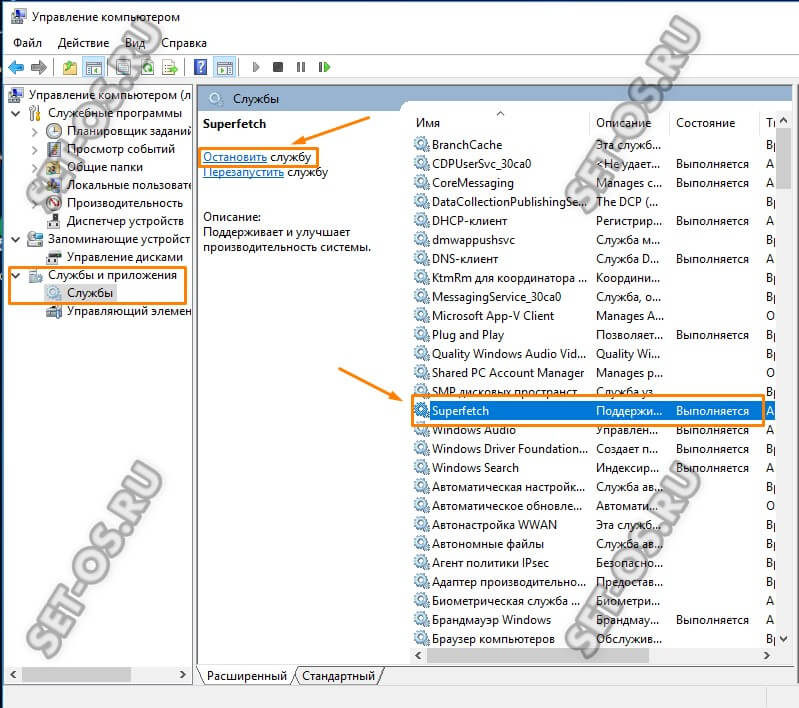The image size is (799, 708).
Task: Open Диспетчер устройств in the tree
Action: pyautogui.click(x=125, y=220)
